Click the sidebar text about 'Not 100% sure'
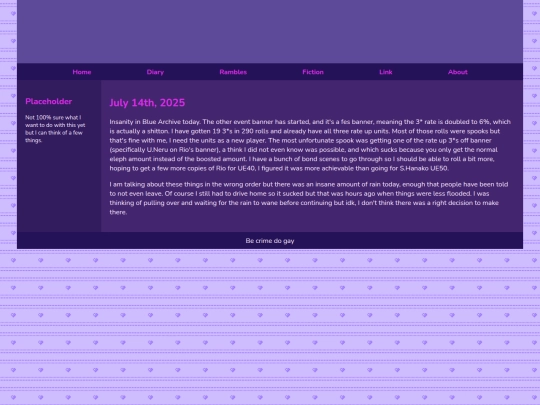This screenshot has height=405, width=540. (55, 129)
